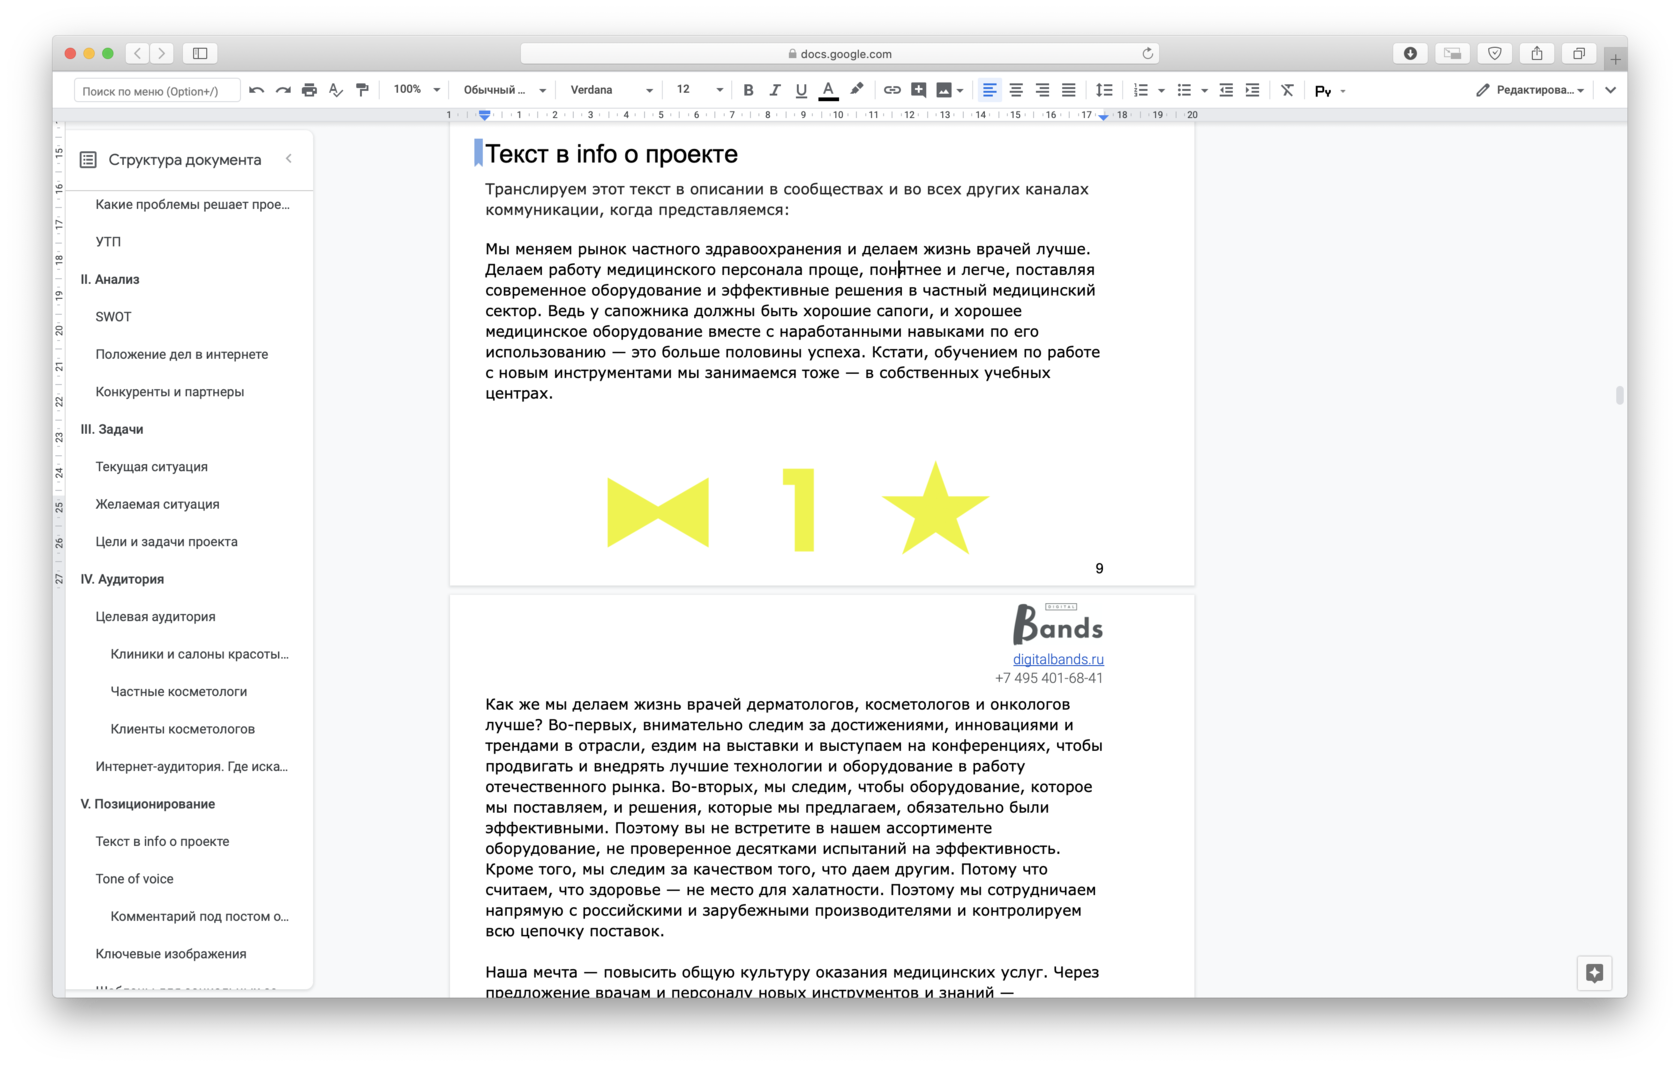Image resolution: width=1680 pixels, height=1067 pixels.
Task: Open text color picker
Action: (x=828, y=90)
